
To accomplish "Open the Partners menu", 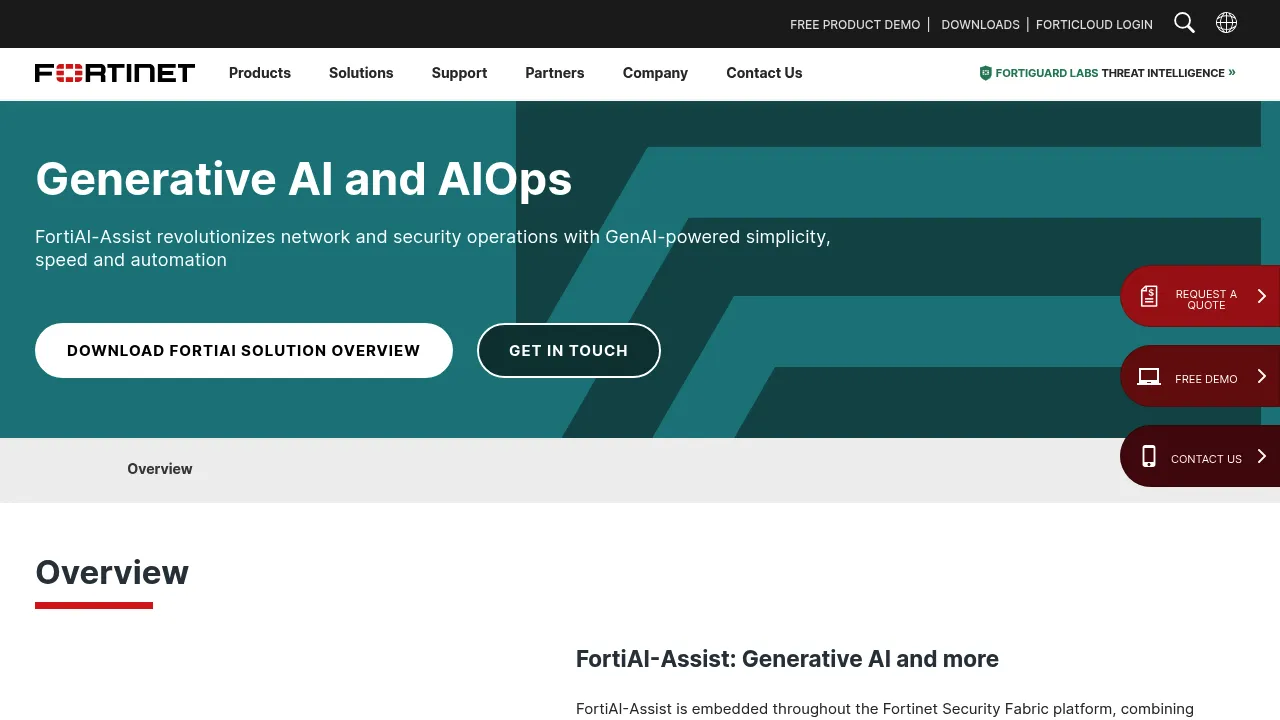I will pyautogui.click(x=555, y=73).
